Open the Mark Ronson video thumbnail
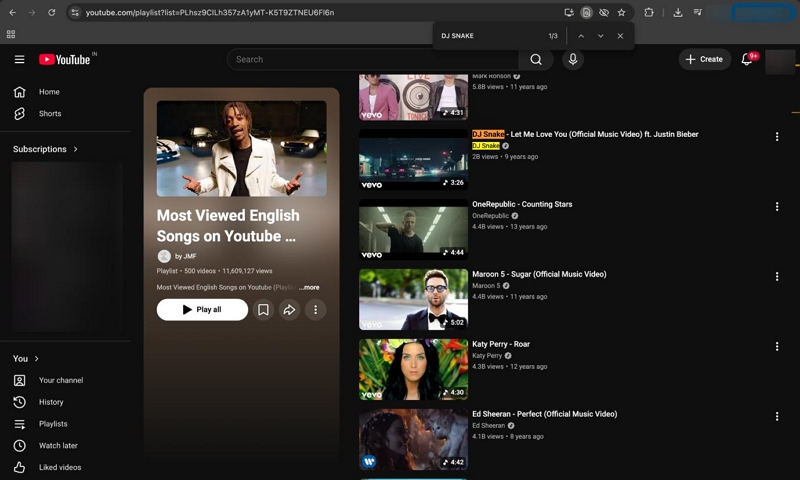 click(x=413, y=97)
